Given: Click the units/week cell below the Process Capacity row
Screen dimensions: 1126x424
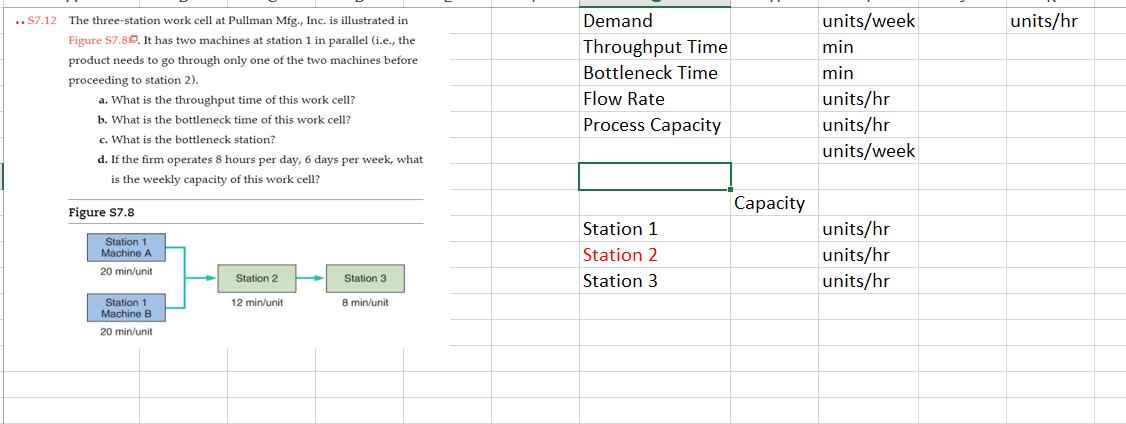Looking at the screenshot, I should click(868, 150).
